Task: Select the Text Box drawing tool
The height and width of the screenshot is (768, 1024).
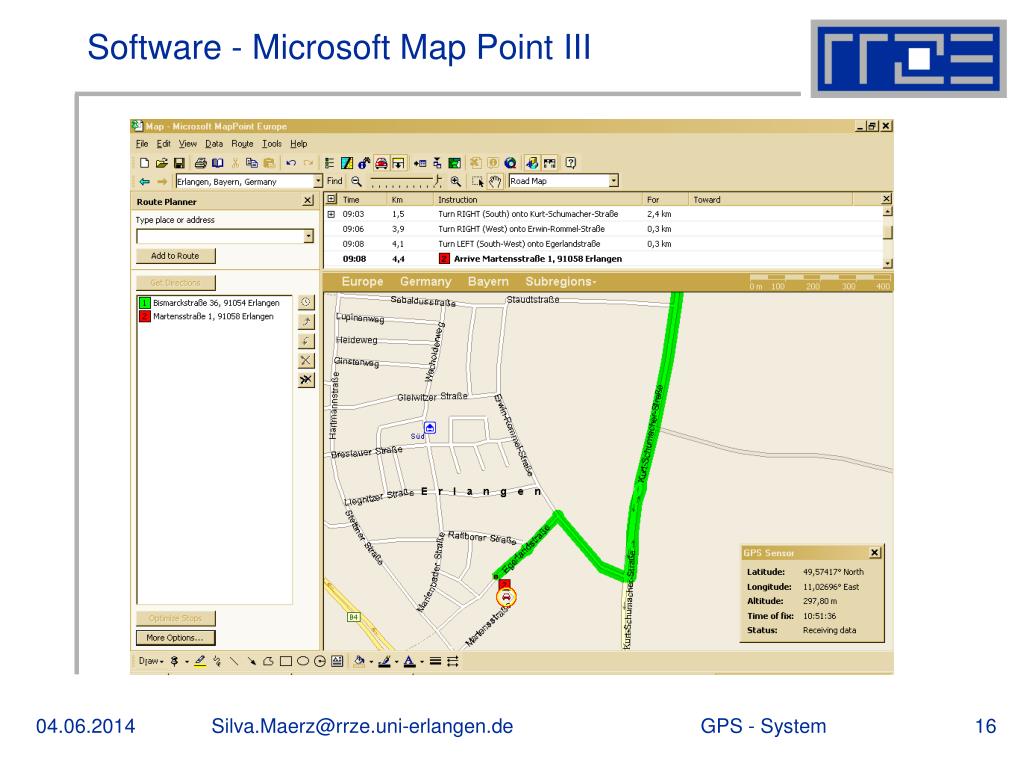Action: pyautogui.click(x=337, y=661)
